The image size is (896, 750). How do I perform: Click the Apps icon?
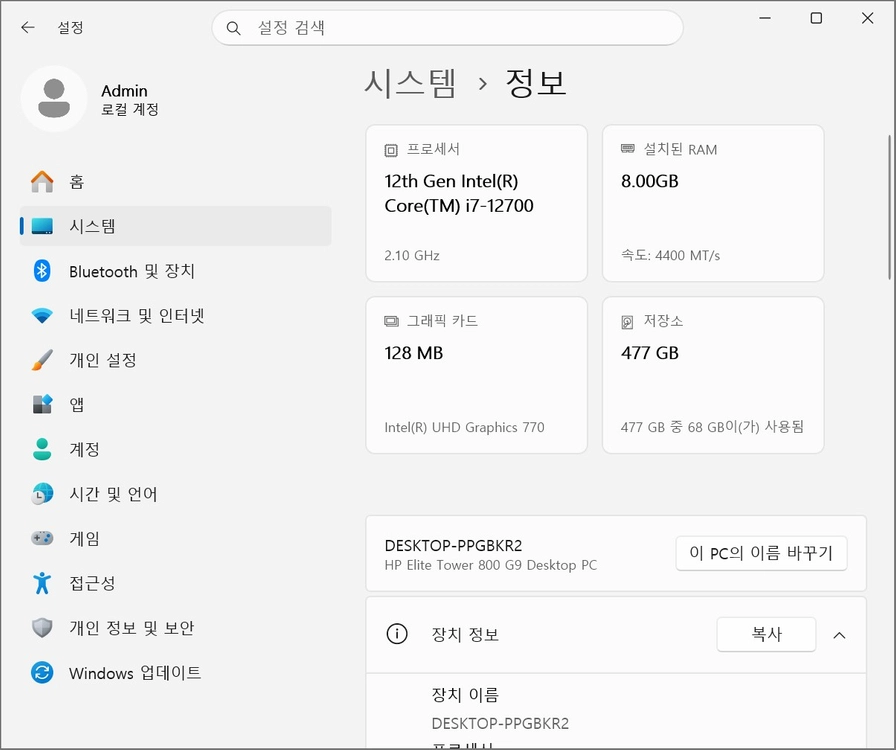pyautogui.click(x=42, y=404)
